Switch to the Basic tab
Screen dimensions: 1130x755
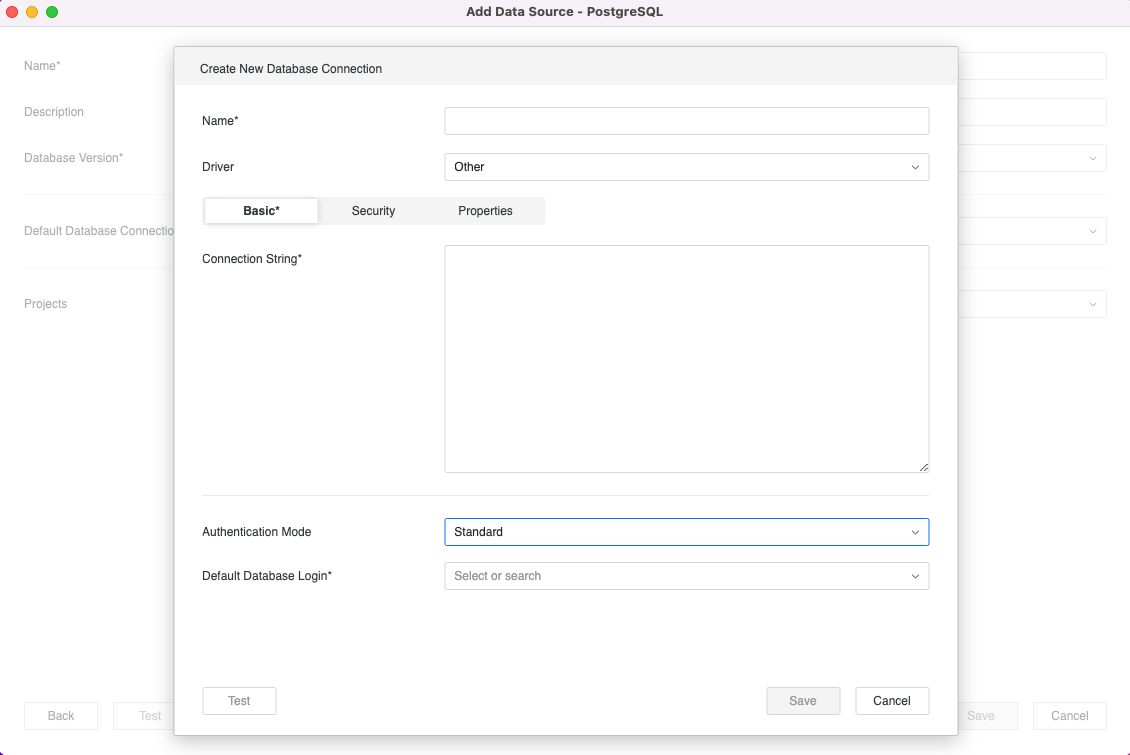[261, 211]
